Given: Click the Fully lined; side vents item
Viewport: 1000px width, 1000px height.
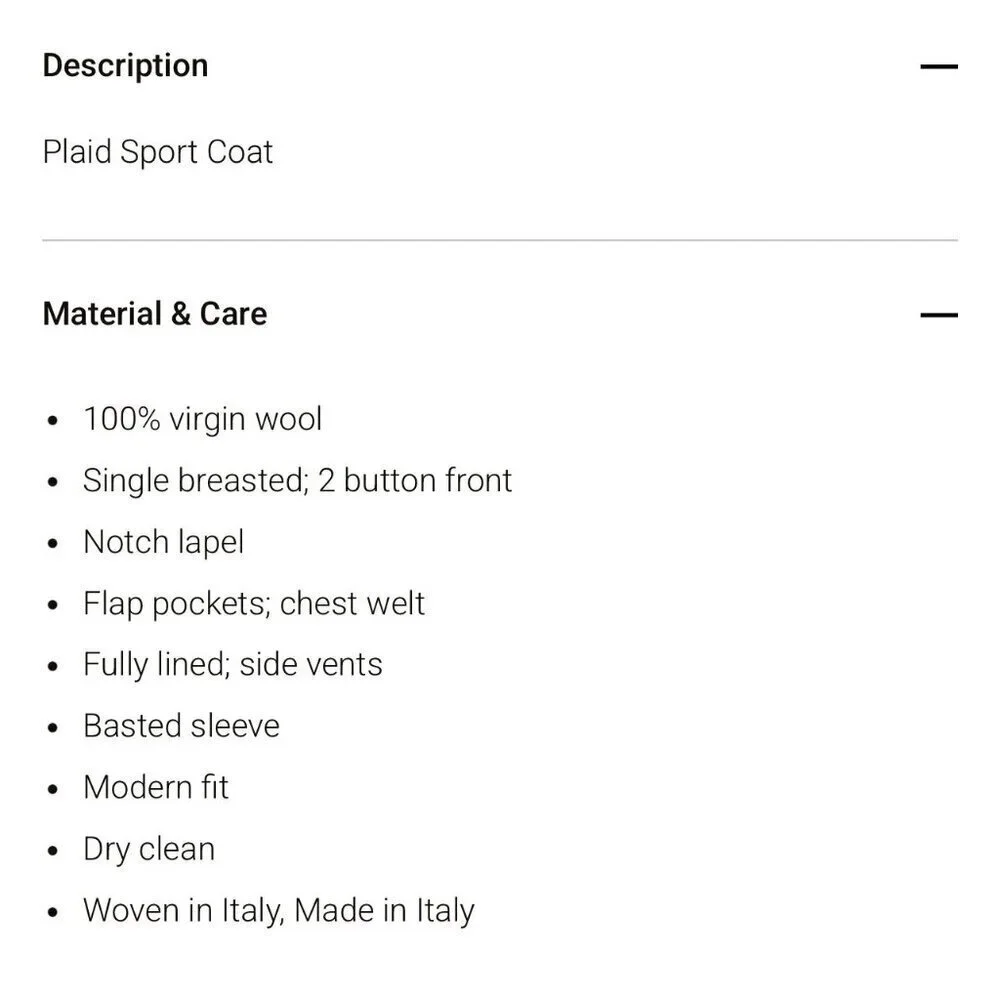Looking at the screenshot, I should coord(233,665).
